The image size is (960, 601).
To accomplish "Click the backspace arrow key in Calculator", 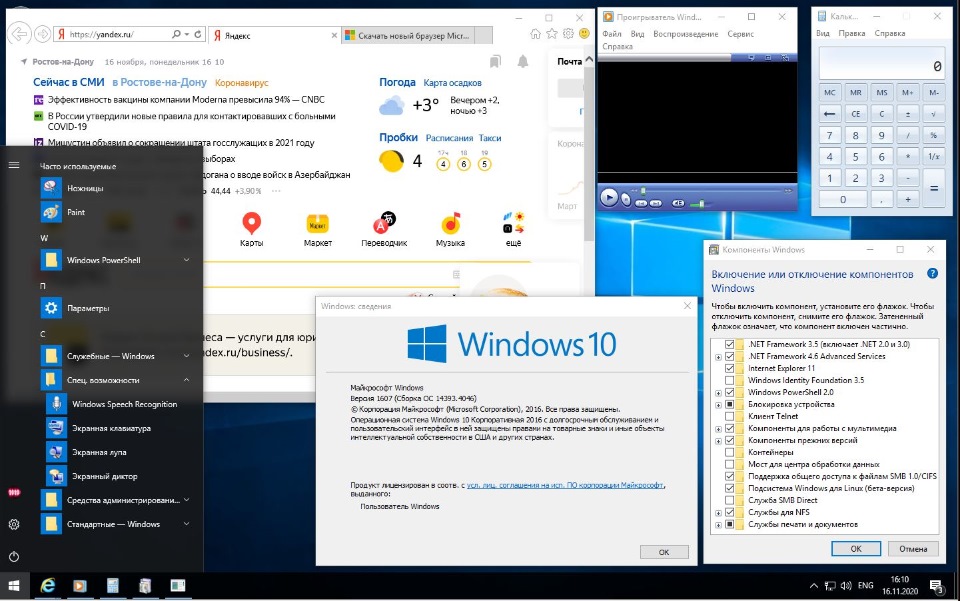I will tap(830, 114).
